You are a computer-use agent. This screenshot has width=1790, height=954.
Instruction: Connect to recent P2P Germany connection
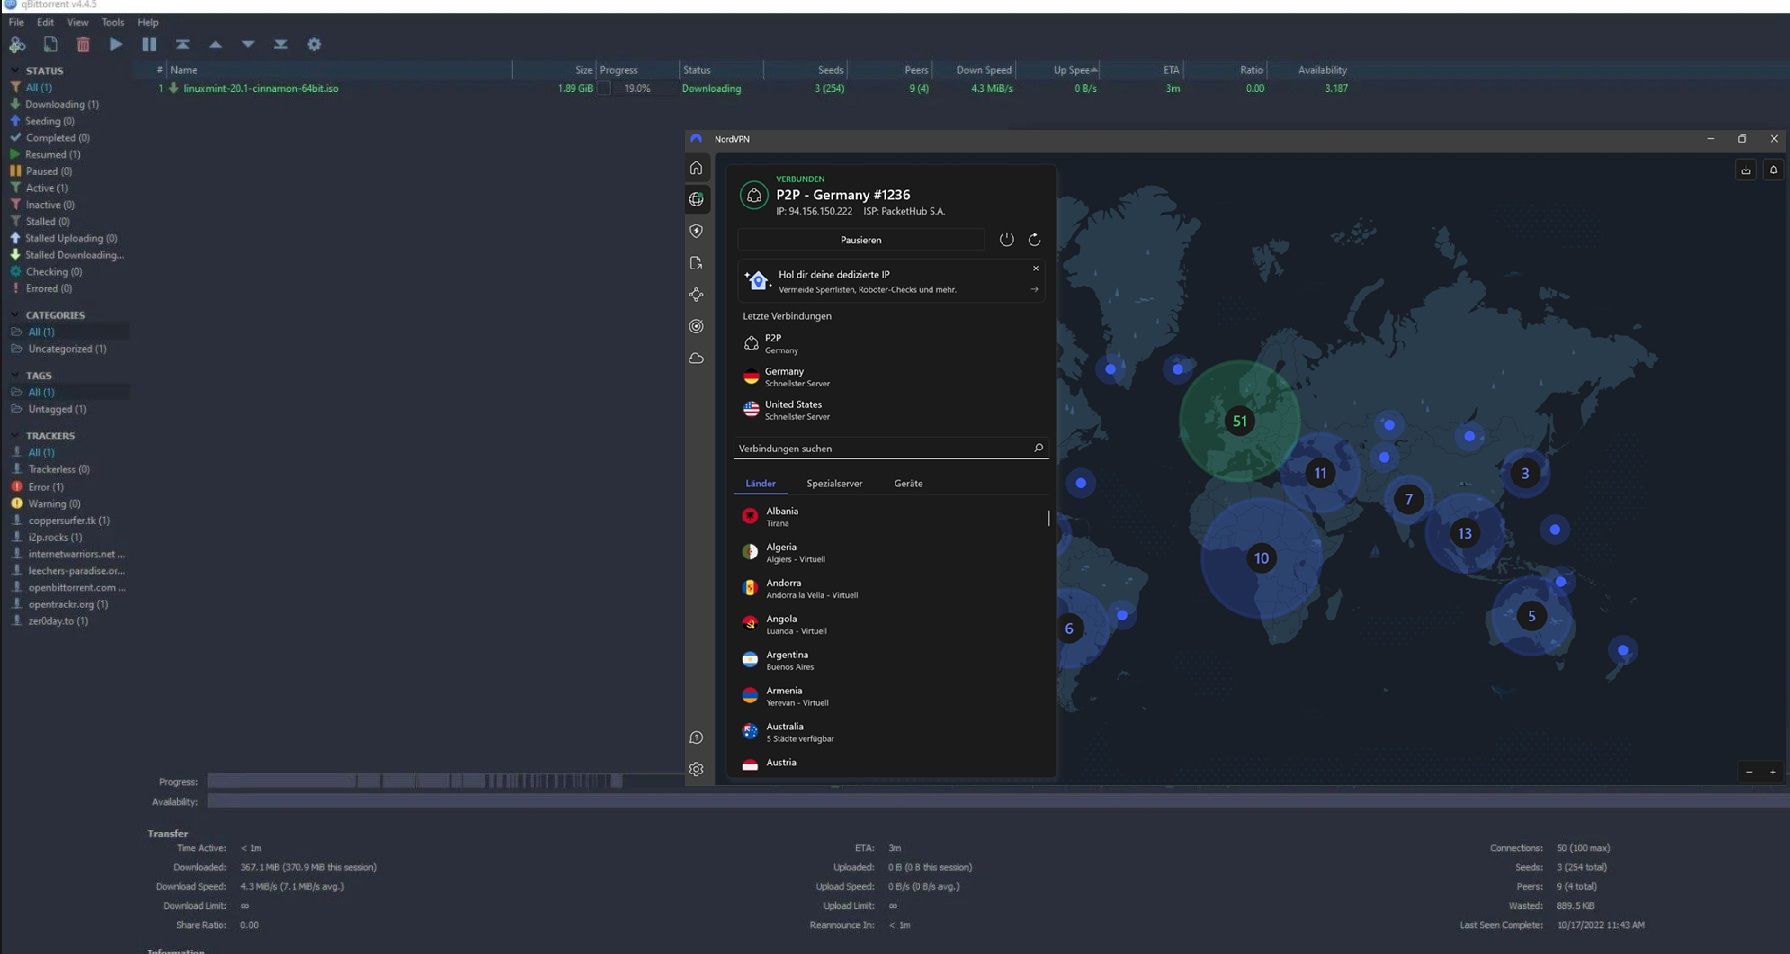[x=890, y=344]
